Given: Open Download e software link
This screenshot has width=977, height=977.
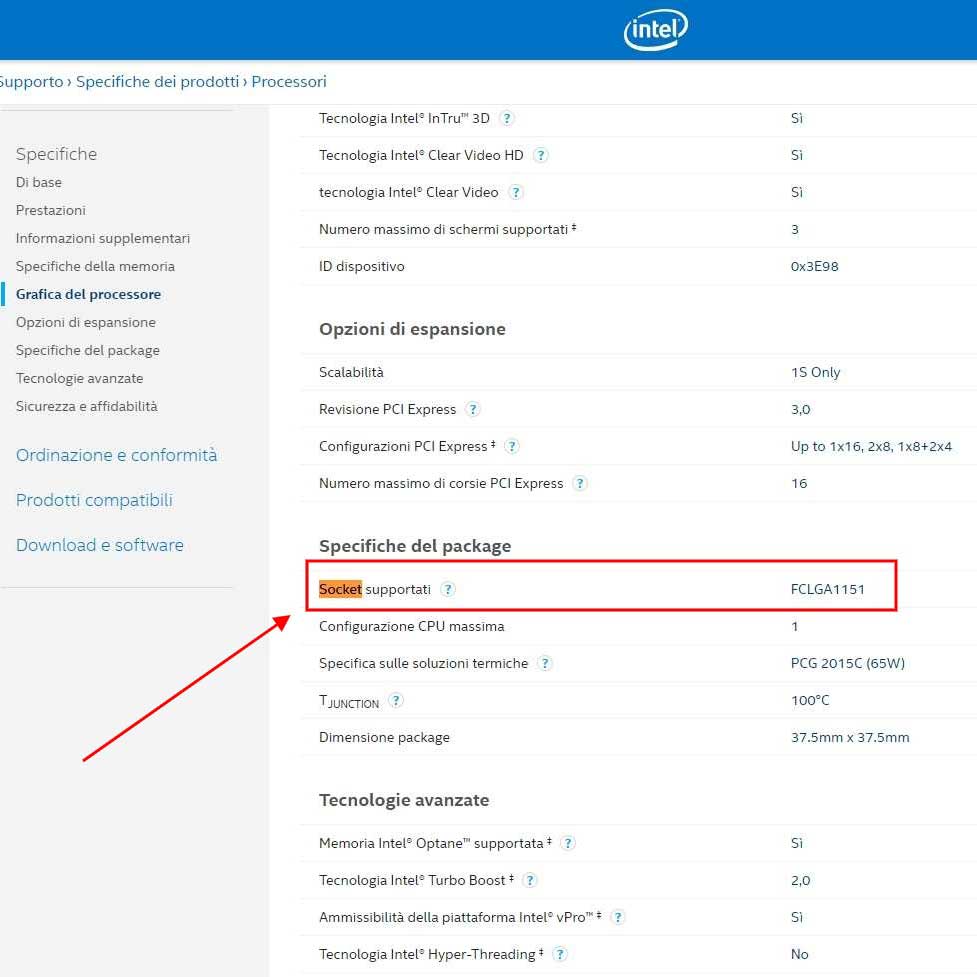Looking at the screenshot, I should (x=100, y=545).
